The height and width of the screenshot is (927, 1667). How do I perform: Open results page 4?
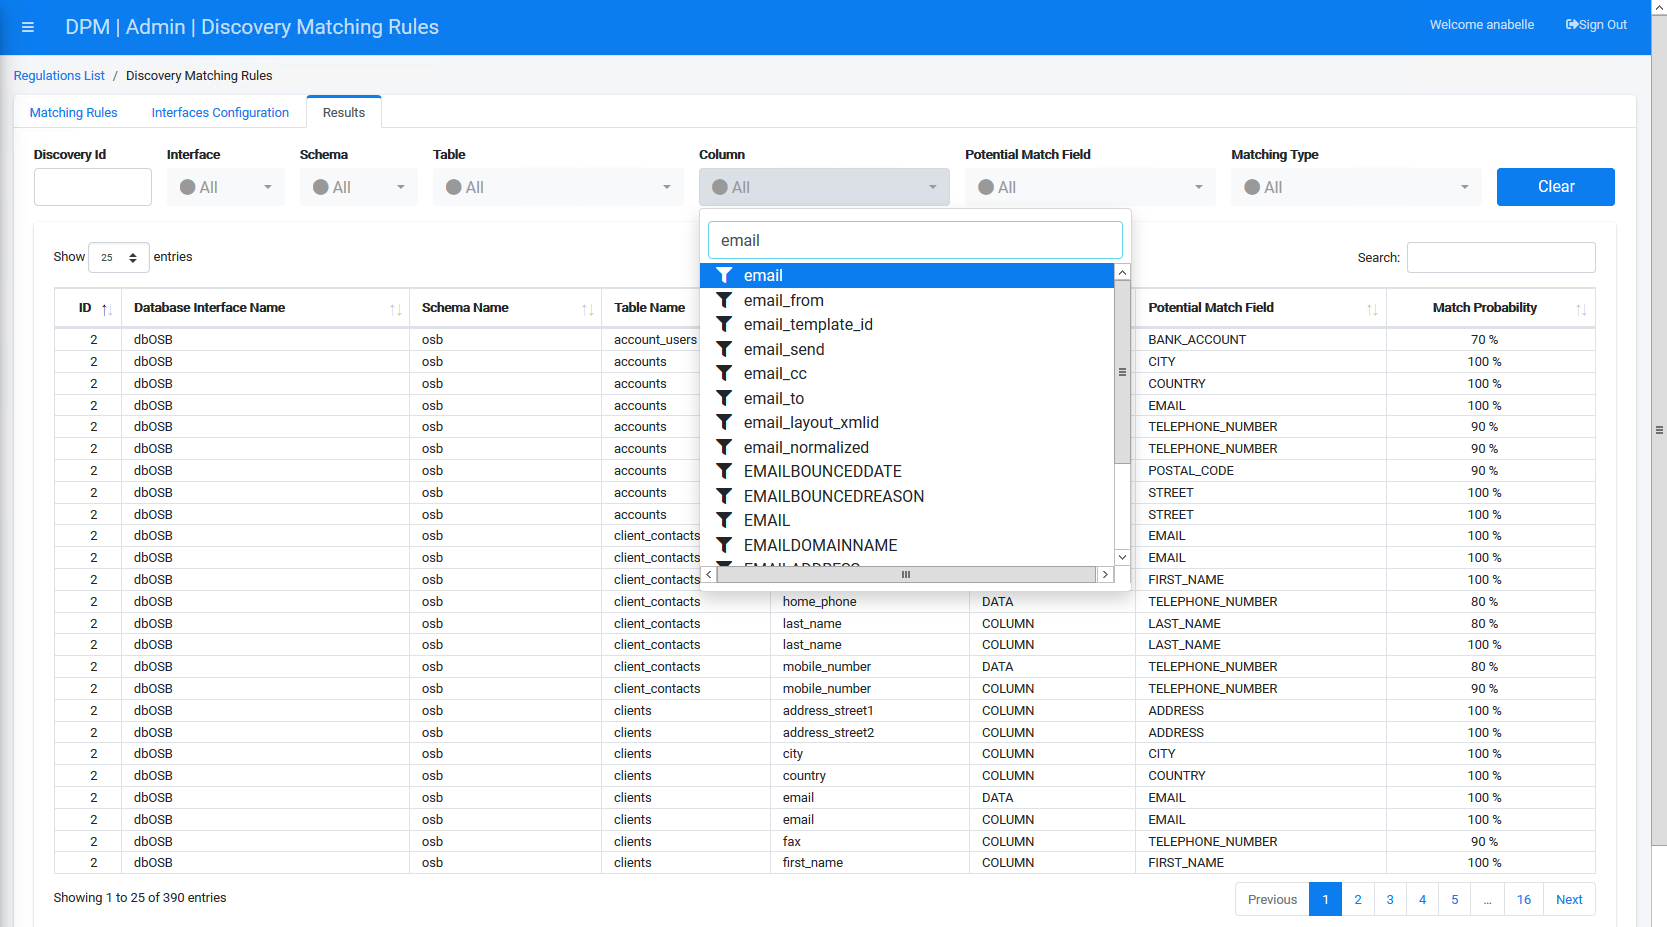click(x=1422, y=899)
